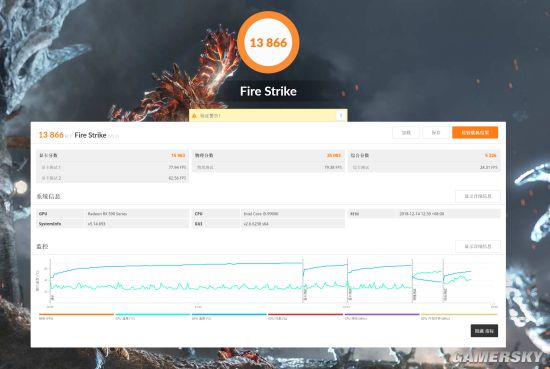This screenshot has width=550, height=369.
Task: Toggle the orange FPS legend line
Action: 76,315
